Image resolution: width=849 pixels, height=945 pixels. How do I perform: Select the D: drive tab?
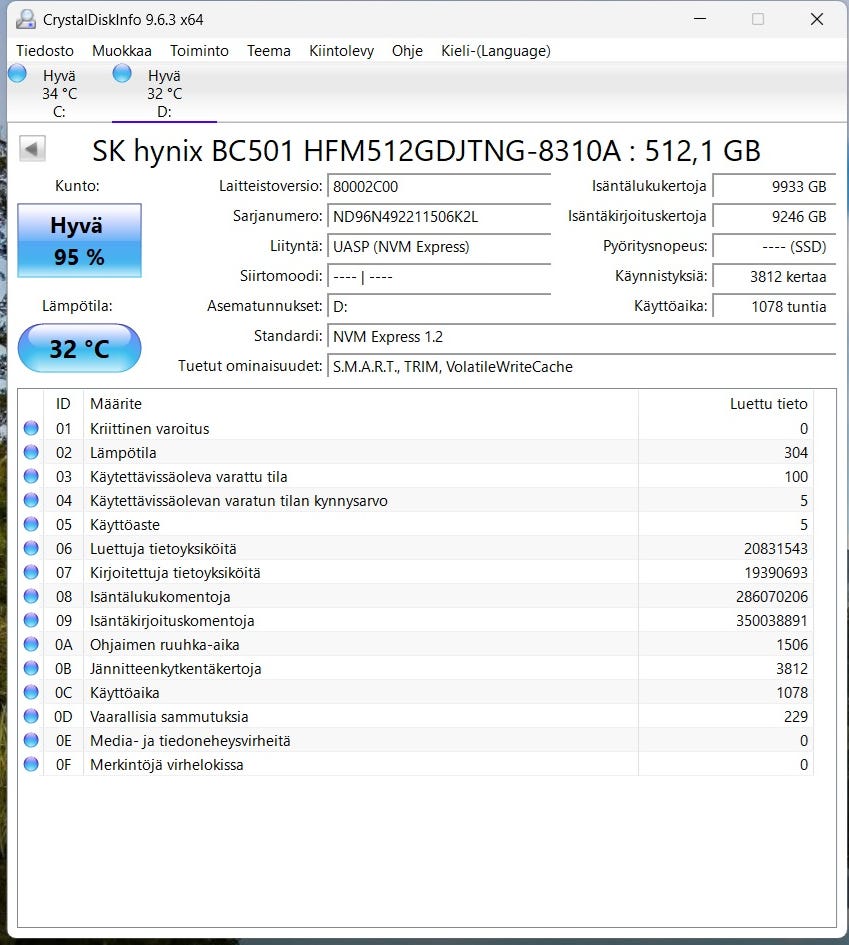pos(164,93)
